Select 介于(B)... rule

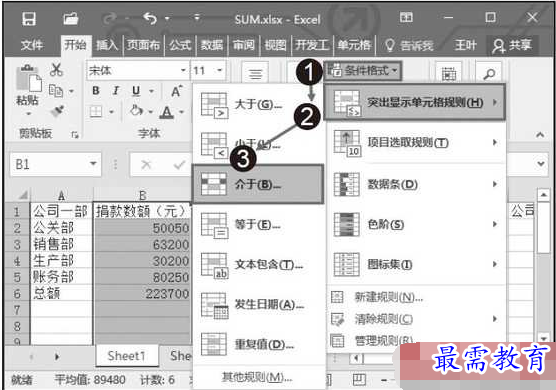(257, 184)
